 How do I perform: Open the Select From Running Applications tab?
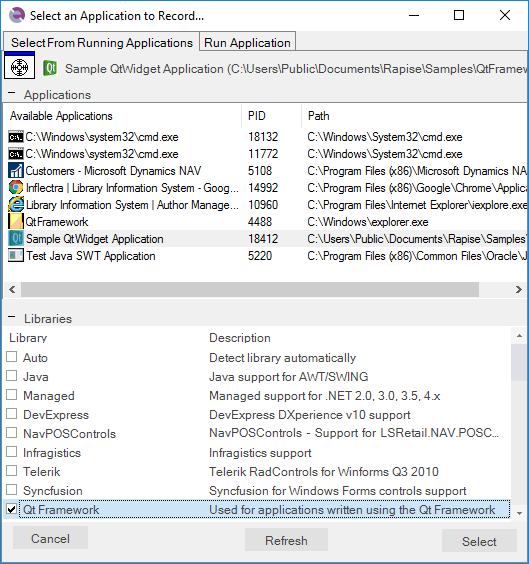click(102, 42)
